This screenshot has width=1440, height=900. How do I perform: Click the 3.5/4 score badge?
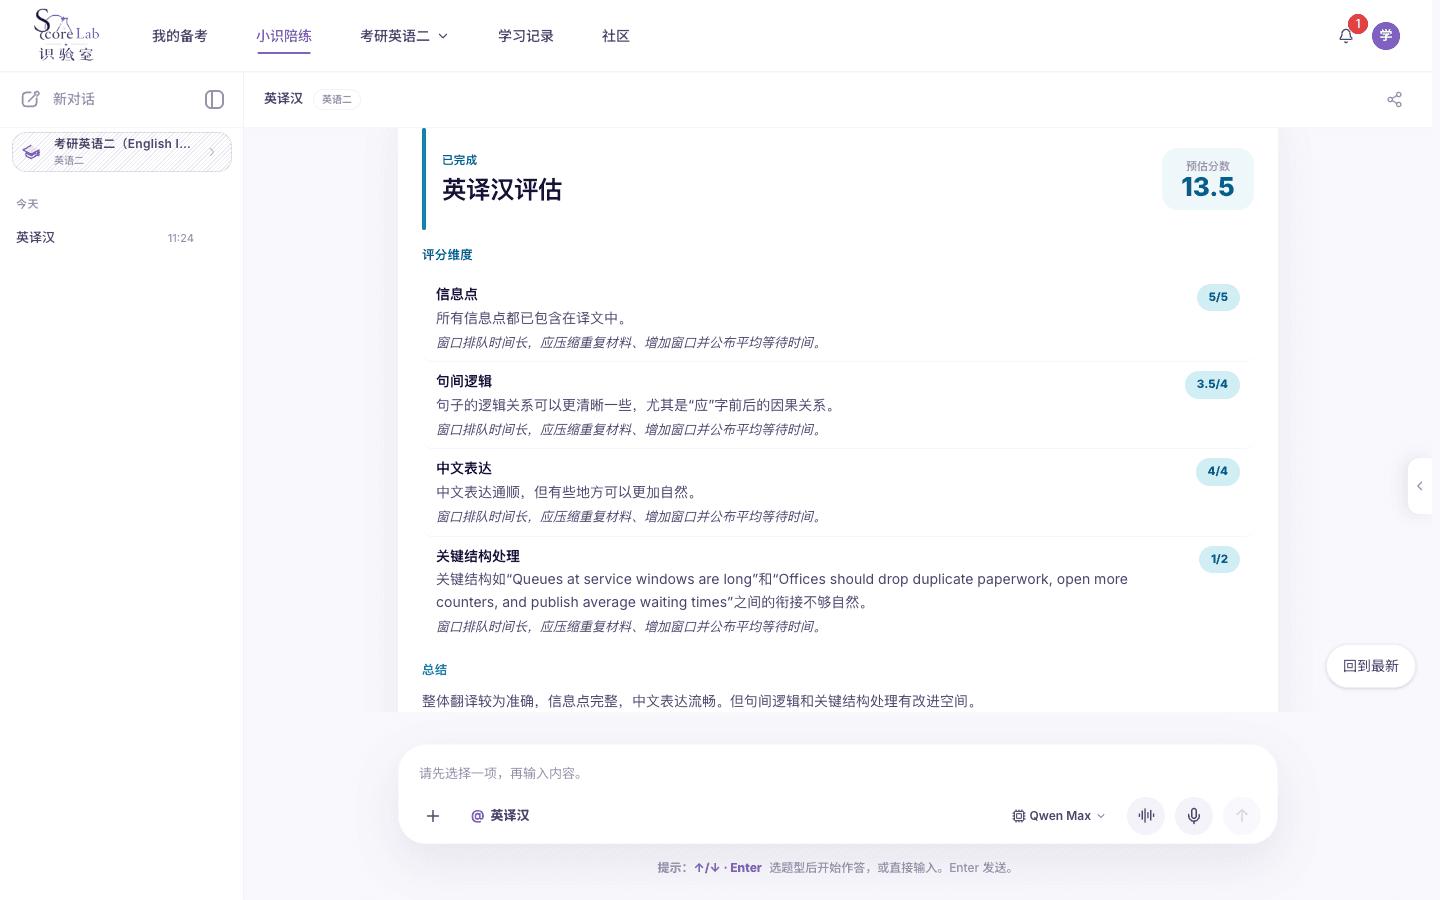(1212, 384)
